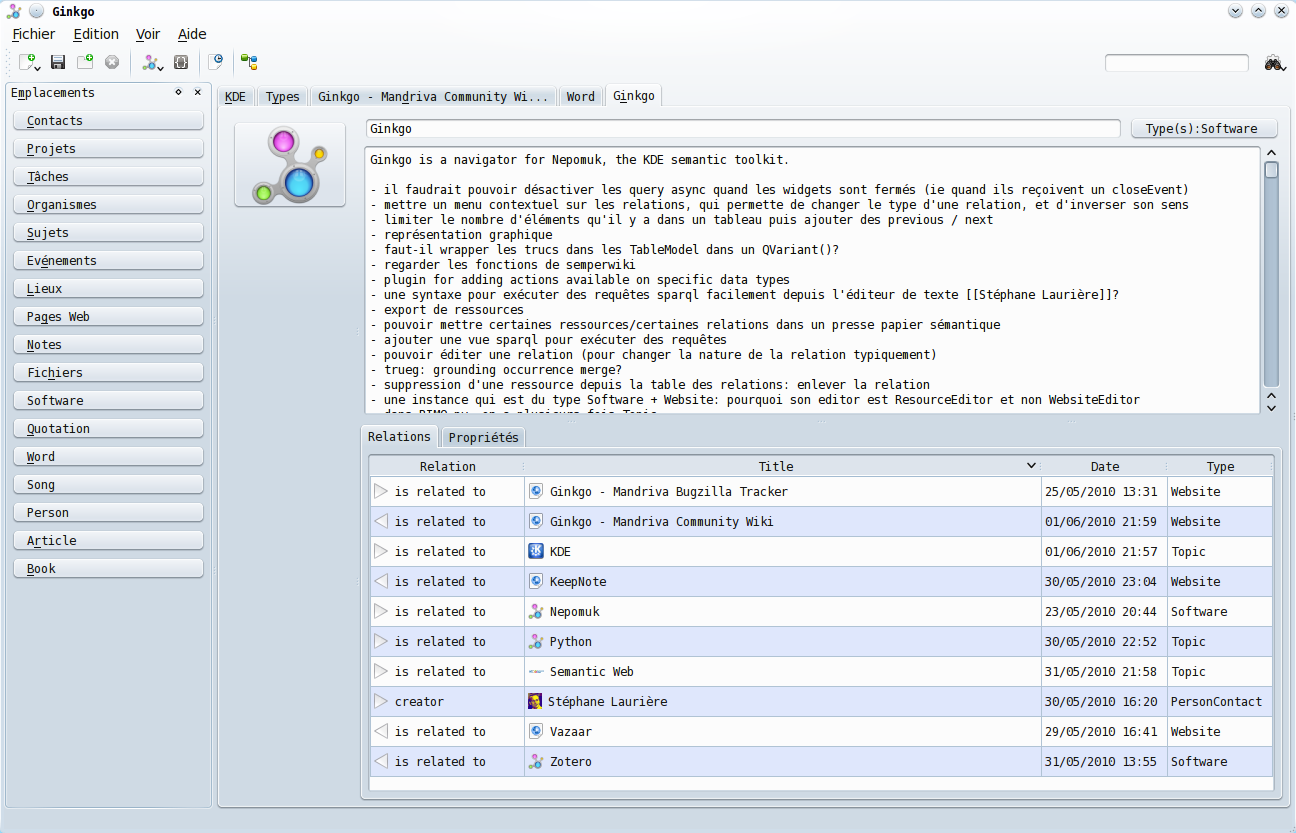The width and height of the screenshot is (1296, 833).
Task: Click the icon beside Python
Action: point(536,641)
